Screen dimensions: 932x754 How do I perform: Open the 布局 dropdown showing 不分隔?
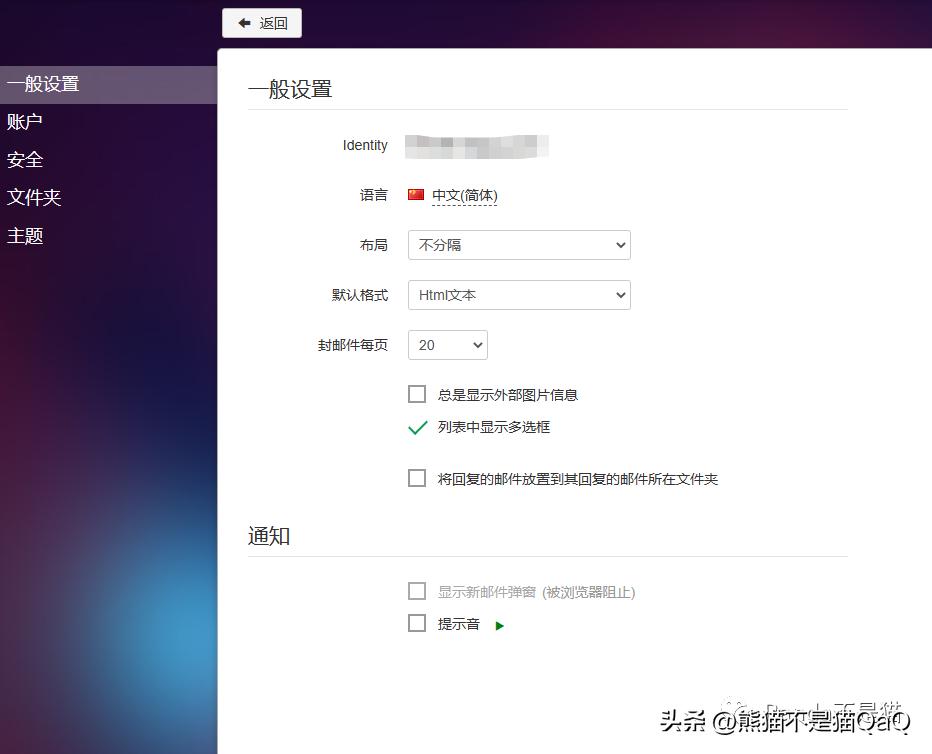[518, 245]
